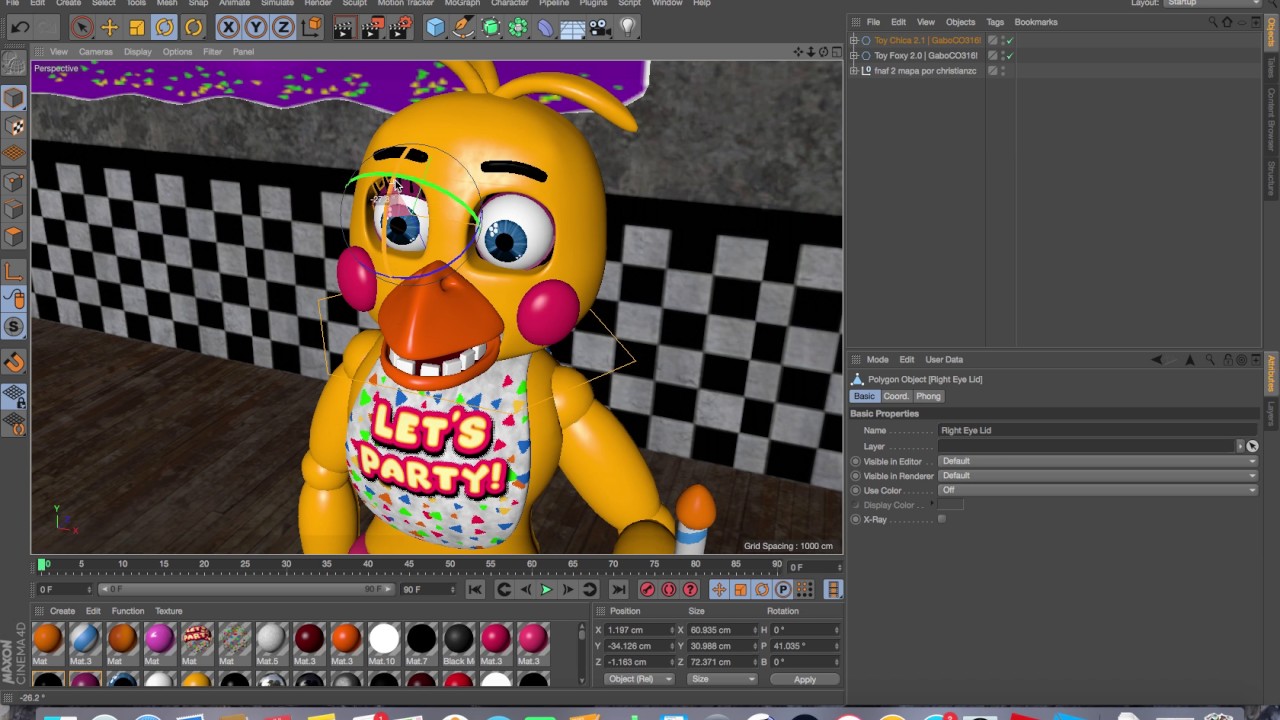Image resolution: width=1280 pixels, height=720 pixels.
Task: Toggle parameter keyframe recording P icon
Action: pos(783,590)
